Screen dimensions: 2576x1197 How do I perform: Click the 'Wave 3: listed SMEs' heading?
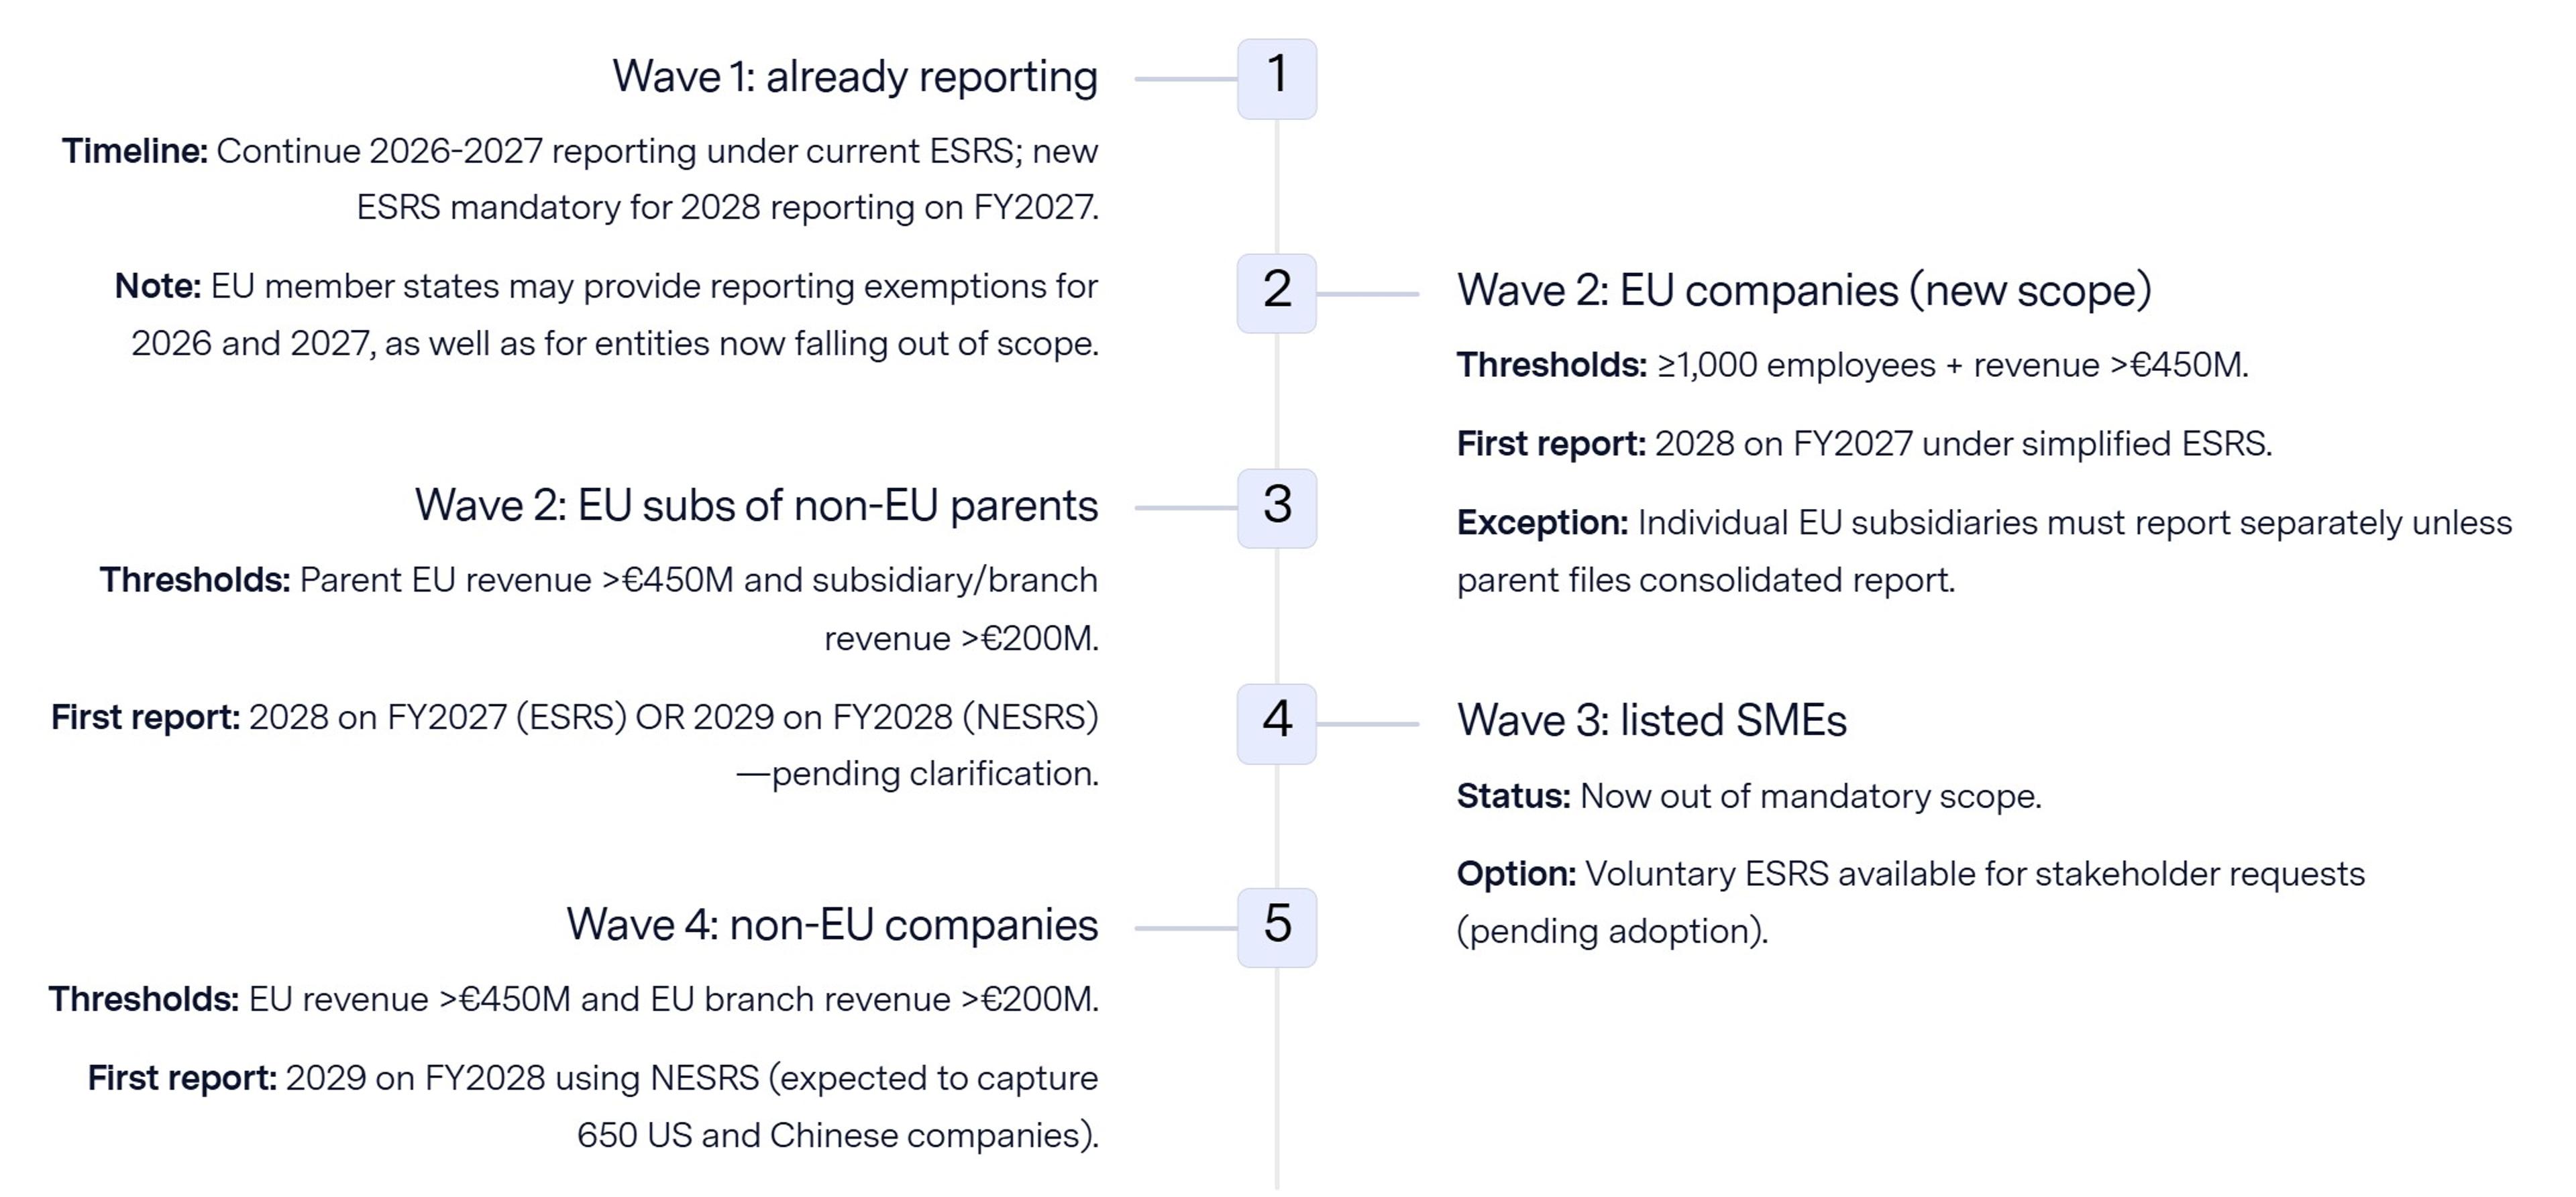1652,721
